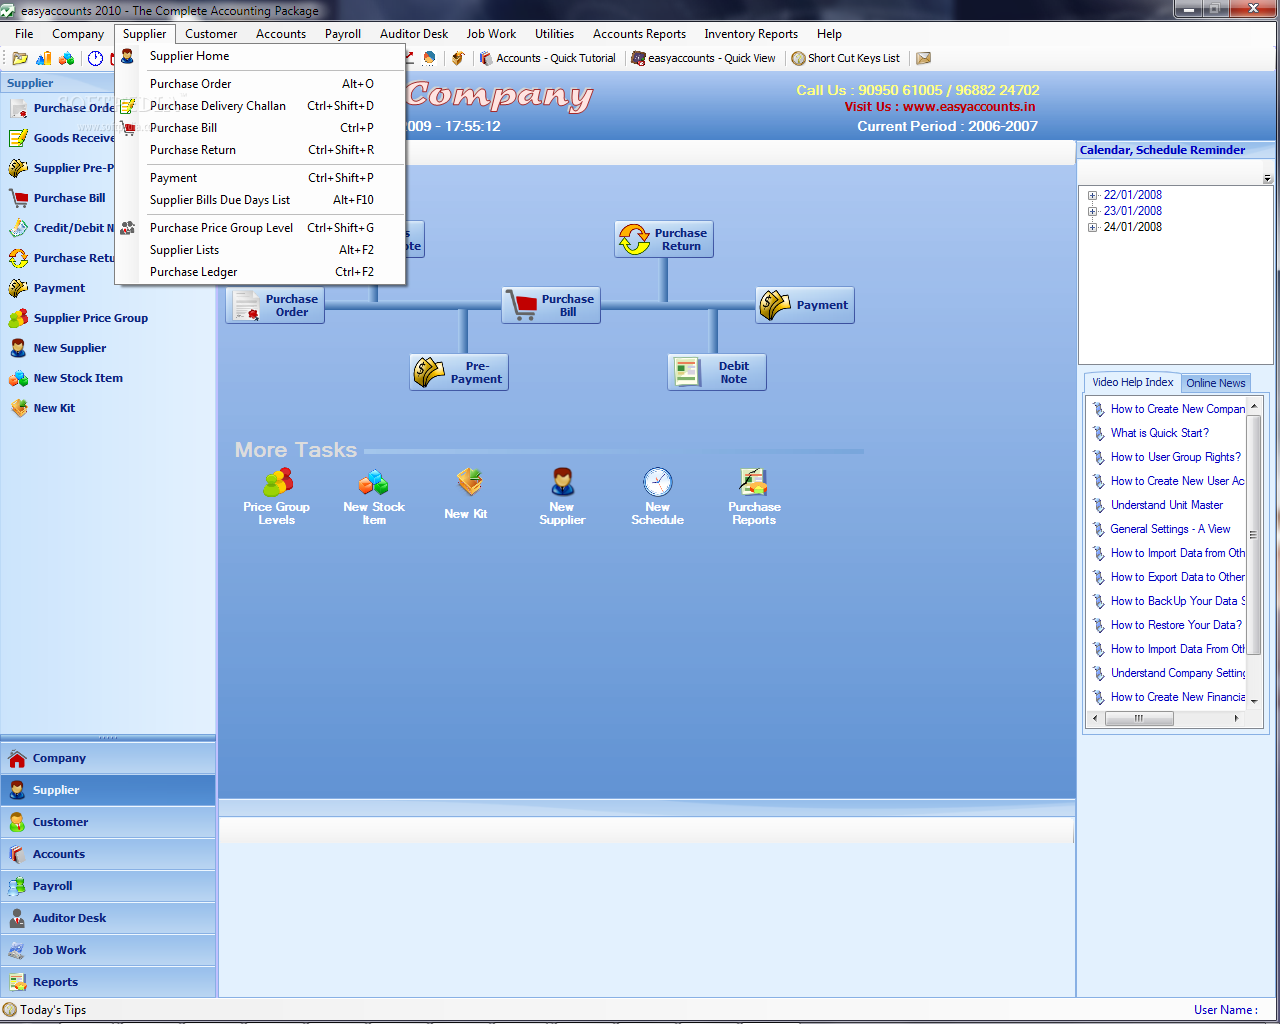Choose Purchase Order from Supplier menu
The image size is (1280, 1024).
pyautogui.click(x=260, y=84)
